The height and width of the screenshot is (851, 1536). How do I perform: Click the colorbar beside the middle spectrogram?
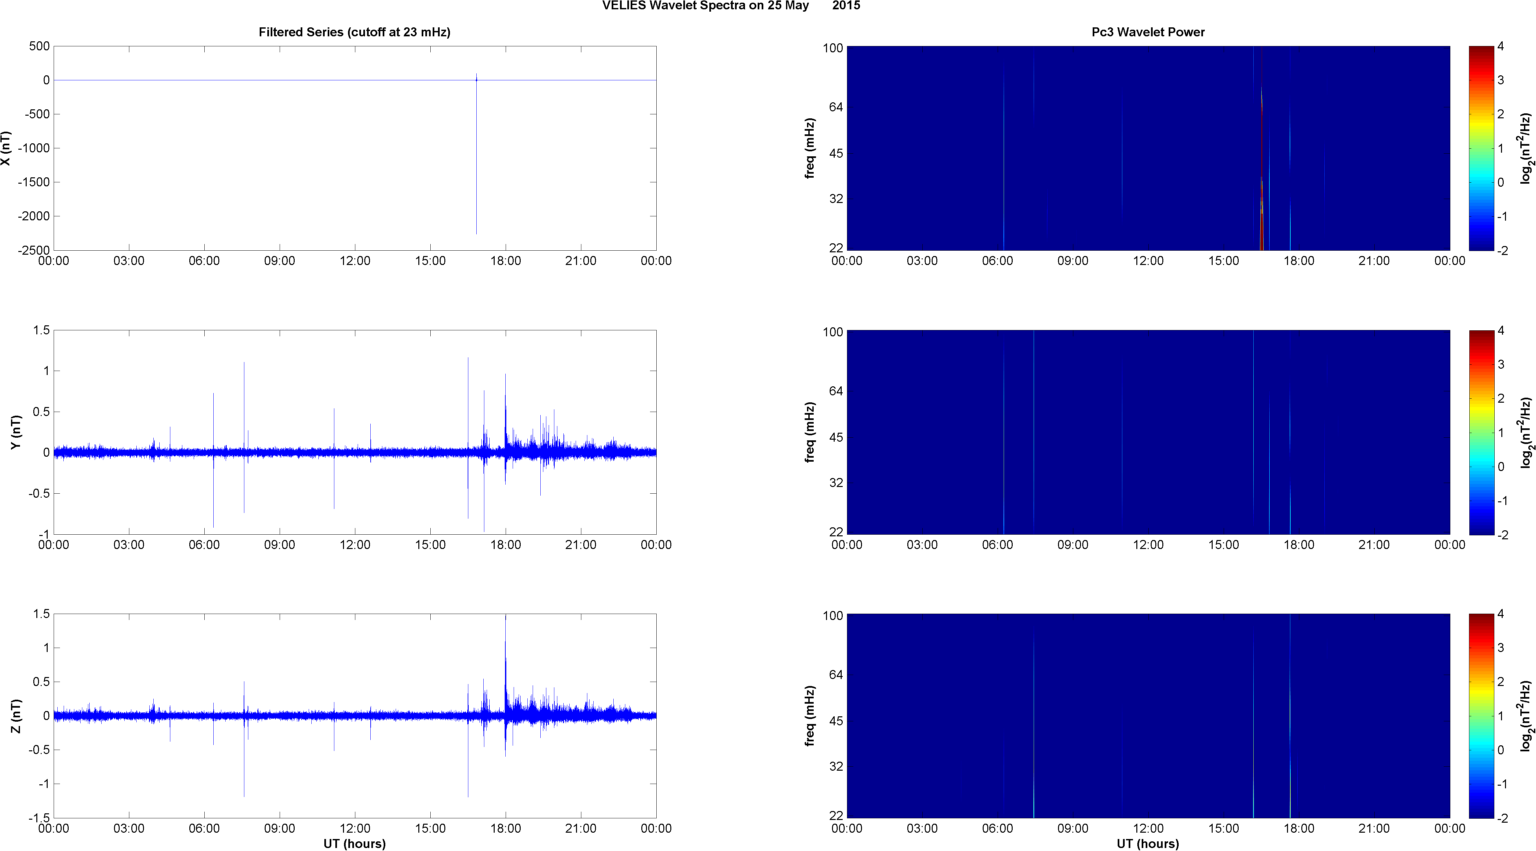1481,432
